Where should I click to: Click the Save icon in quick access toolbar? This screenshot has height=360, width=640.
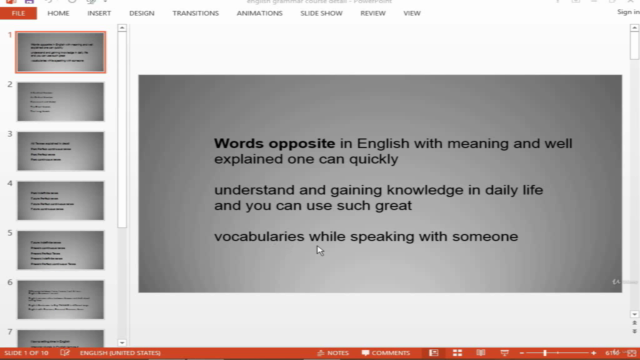click(29, 1)
